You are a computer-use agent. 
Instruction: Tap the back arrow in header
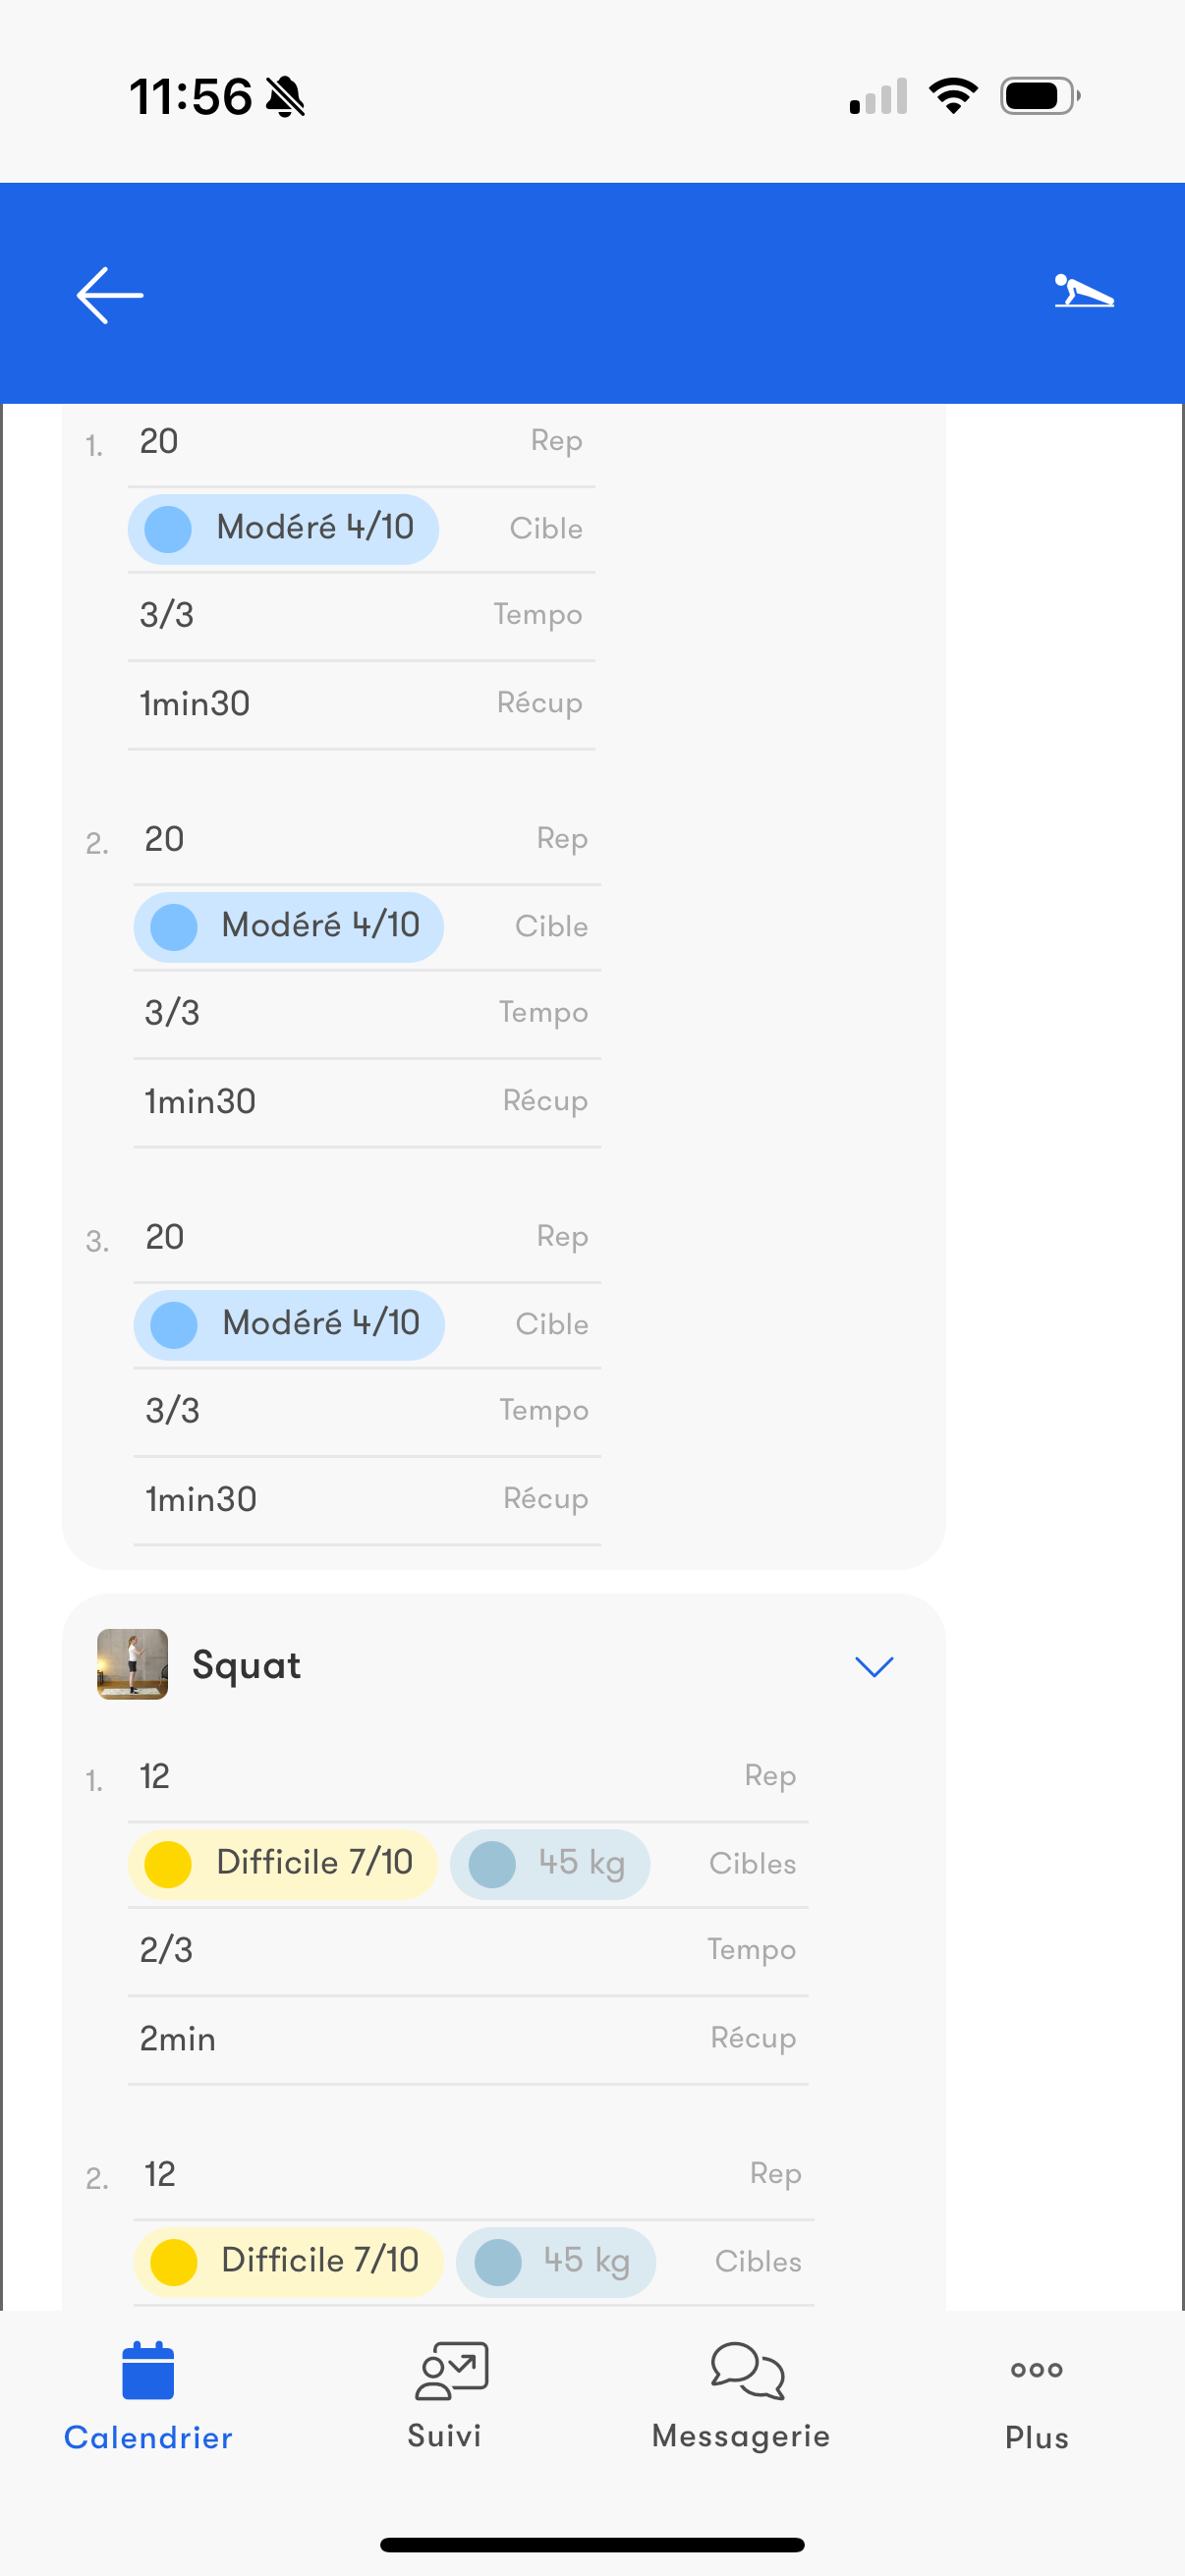click(110, 295)
